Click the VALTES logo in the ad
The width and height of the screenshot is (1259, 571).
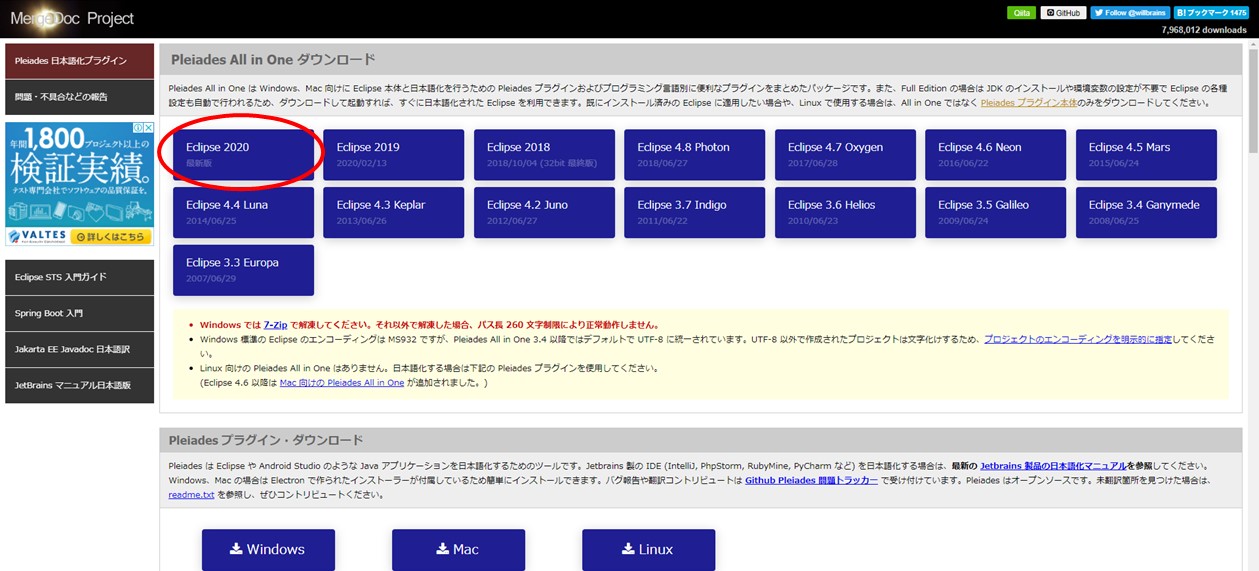[38, 237]
